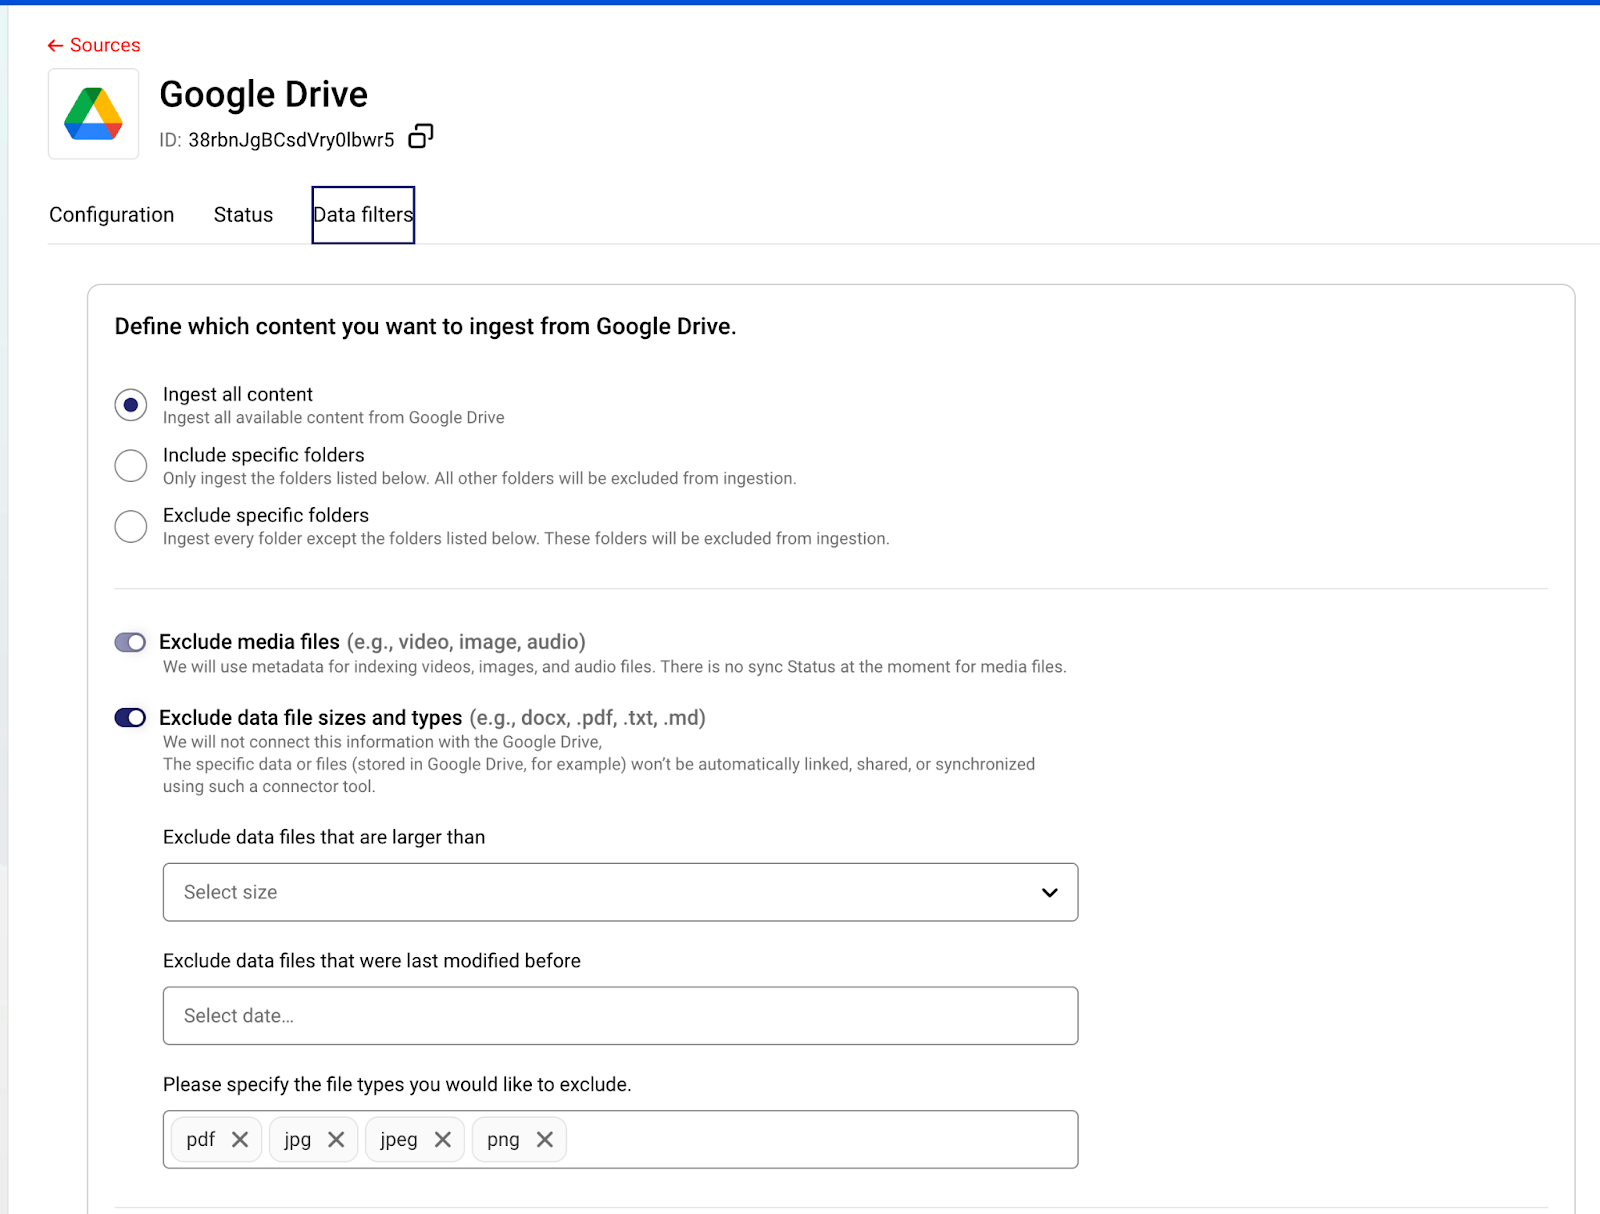Remove the jpg file type tag

pyautogui.click(x=336, y=1139)
